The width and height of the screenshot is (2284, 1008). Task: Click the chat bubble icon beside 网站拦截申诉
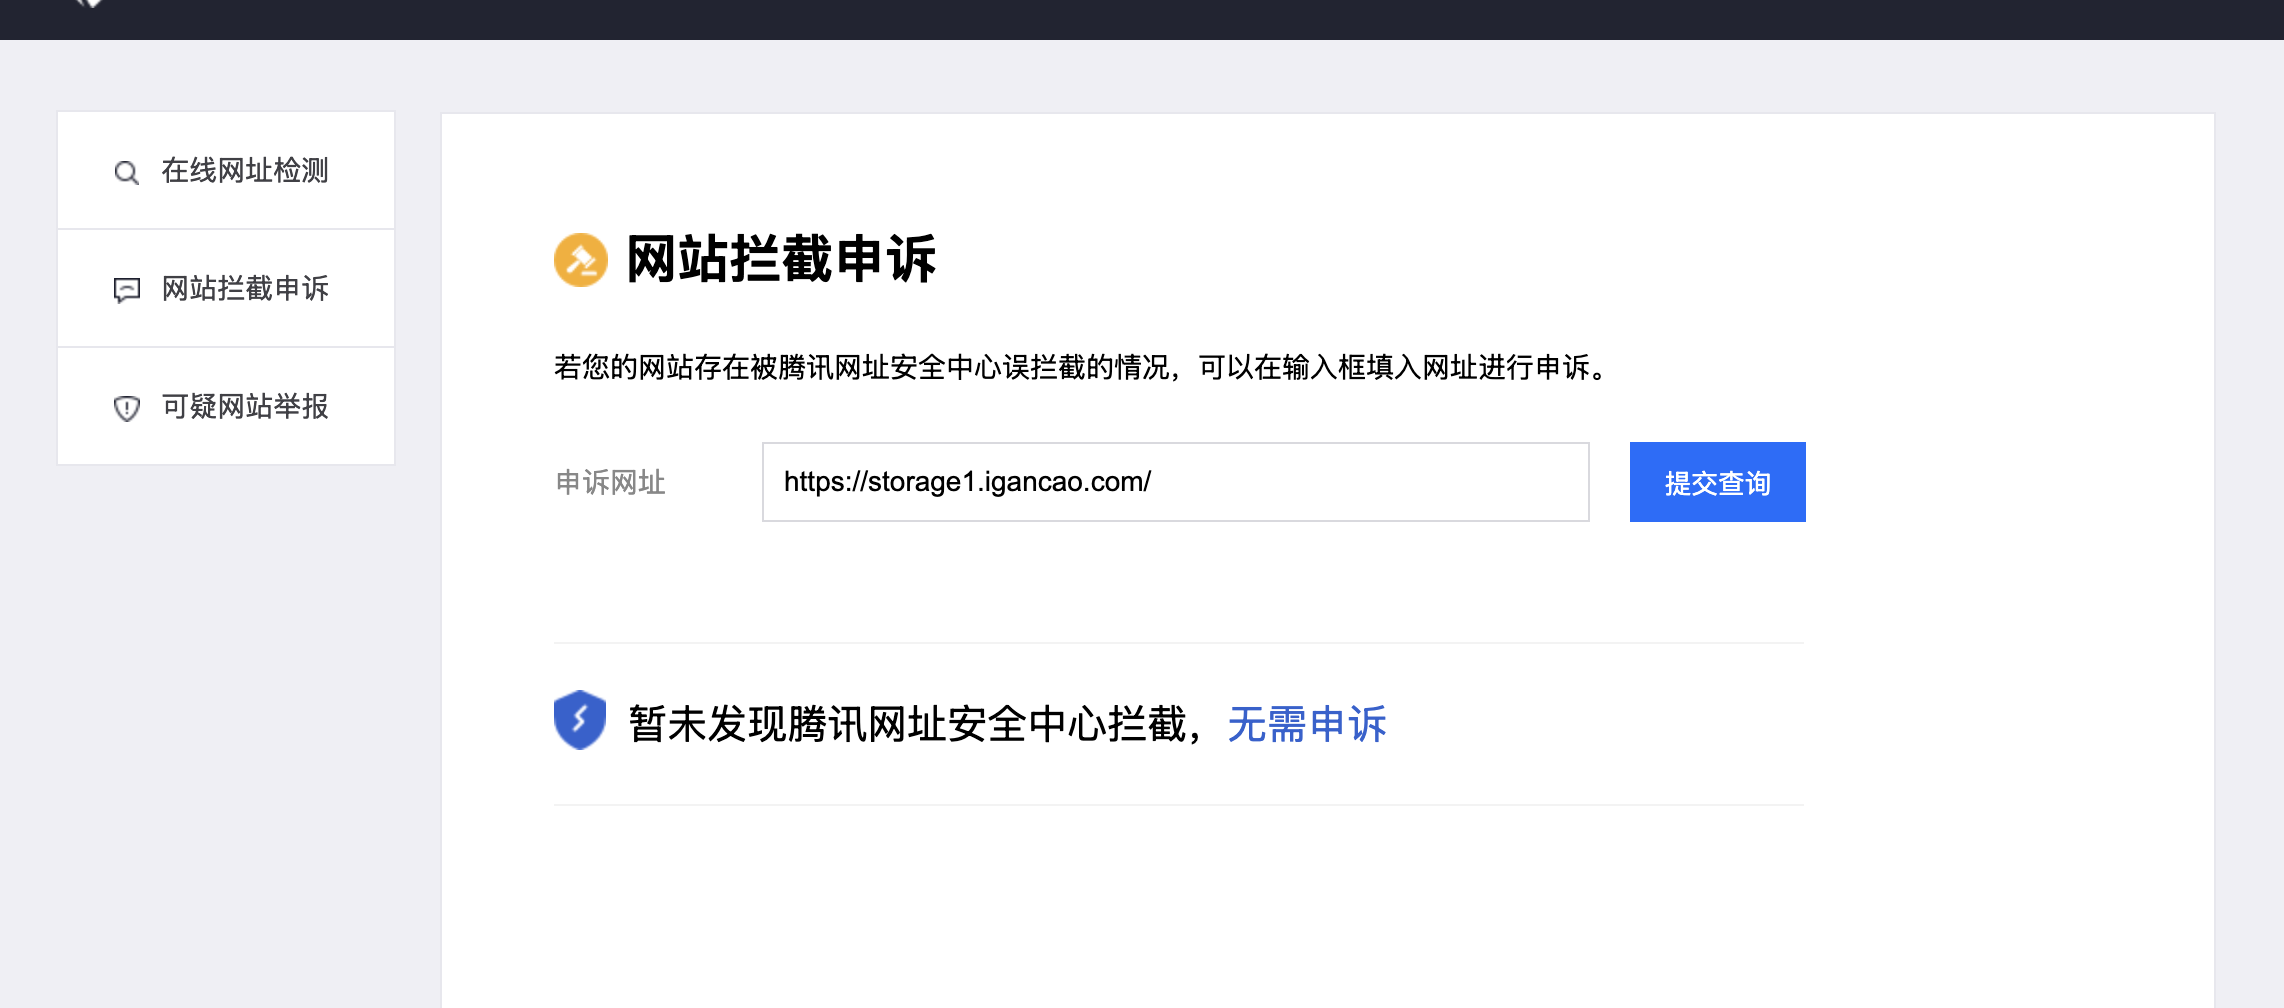(126, 290)
